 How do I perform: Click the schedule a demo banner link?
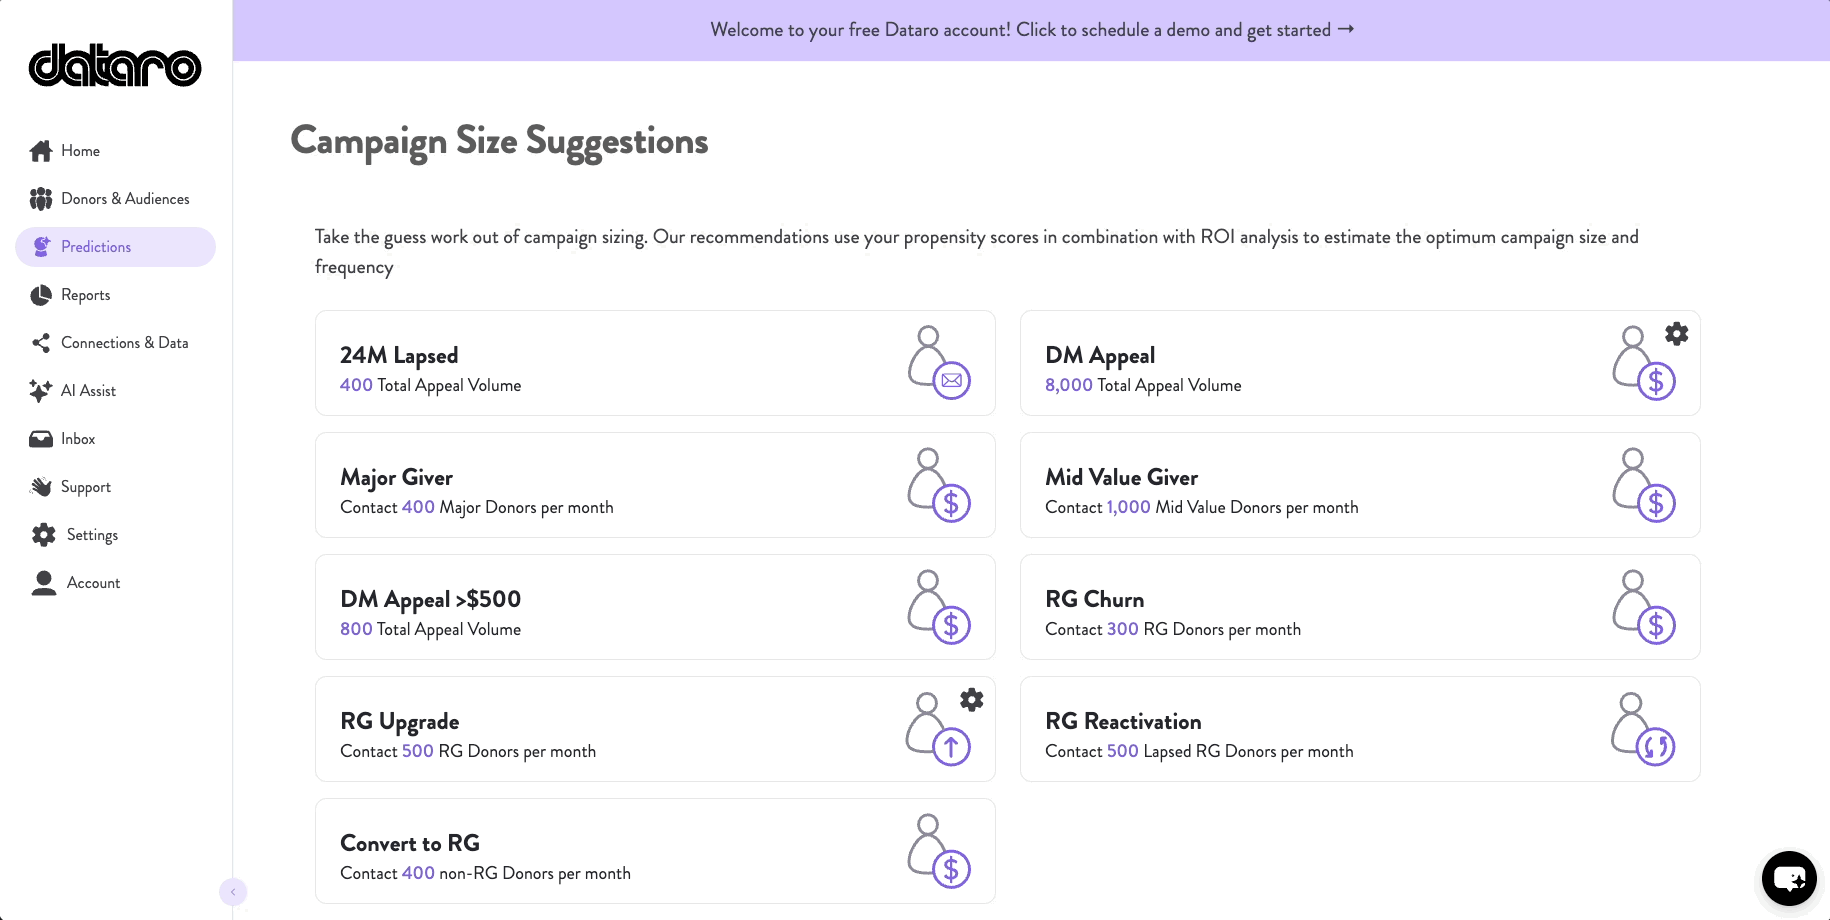point(1031,30)
